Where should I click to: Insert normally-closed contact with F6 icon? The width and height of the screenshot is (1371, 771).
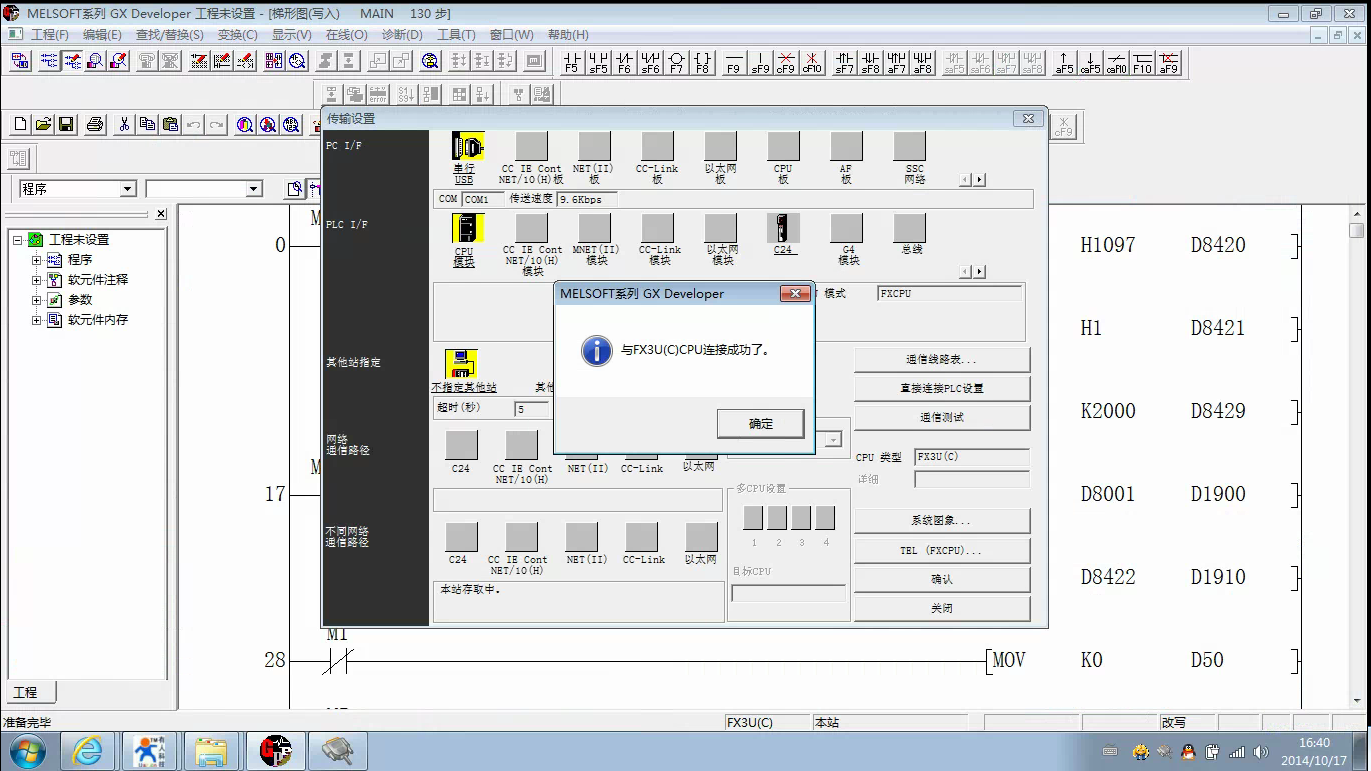(x=624, y=63)
